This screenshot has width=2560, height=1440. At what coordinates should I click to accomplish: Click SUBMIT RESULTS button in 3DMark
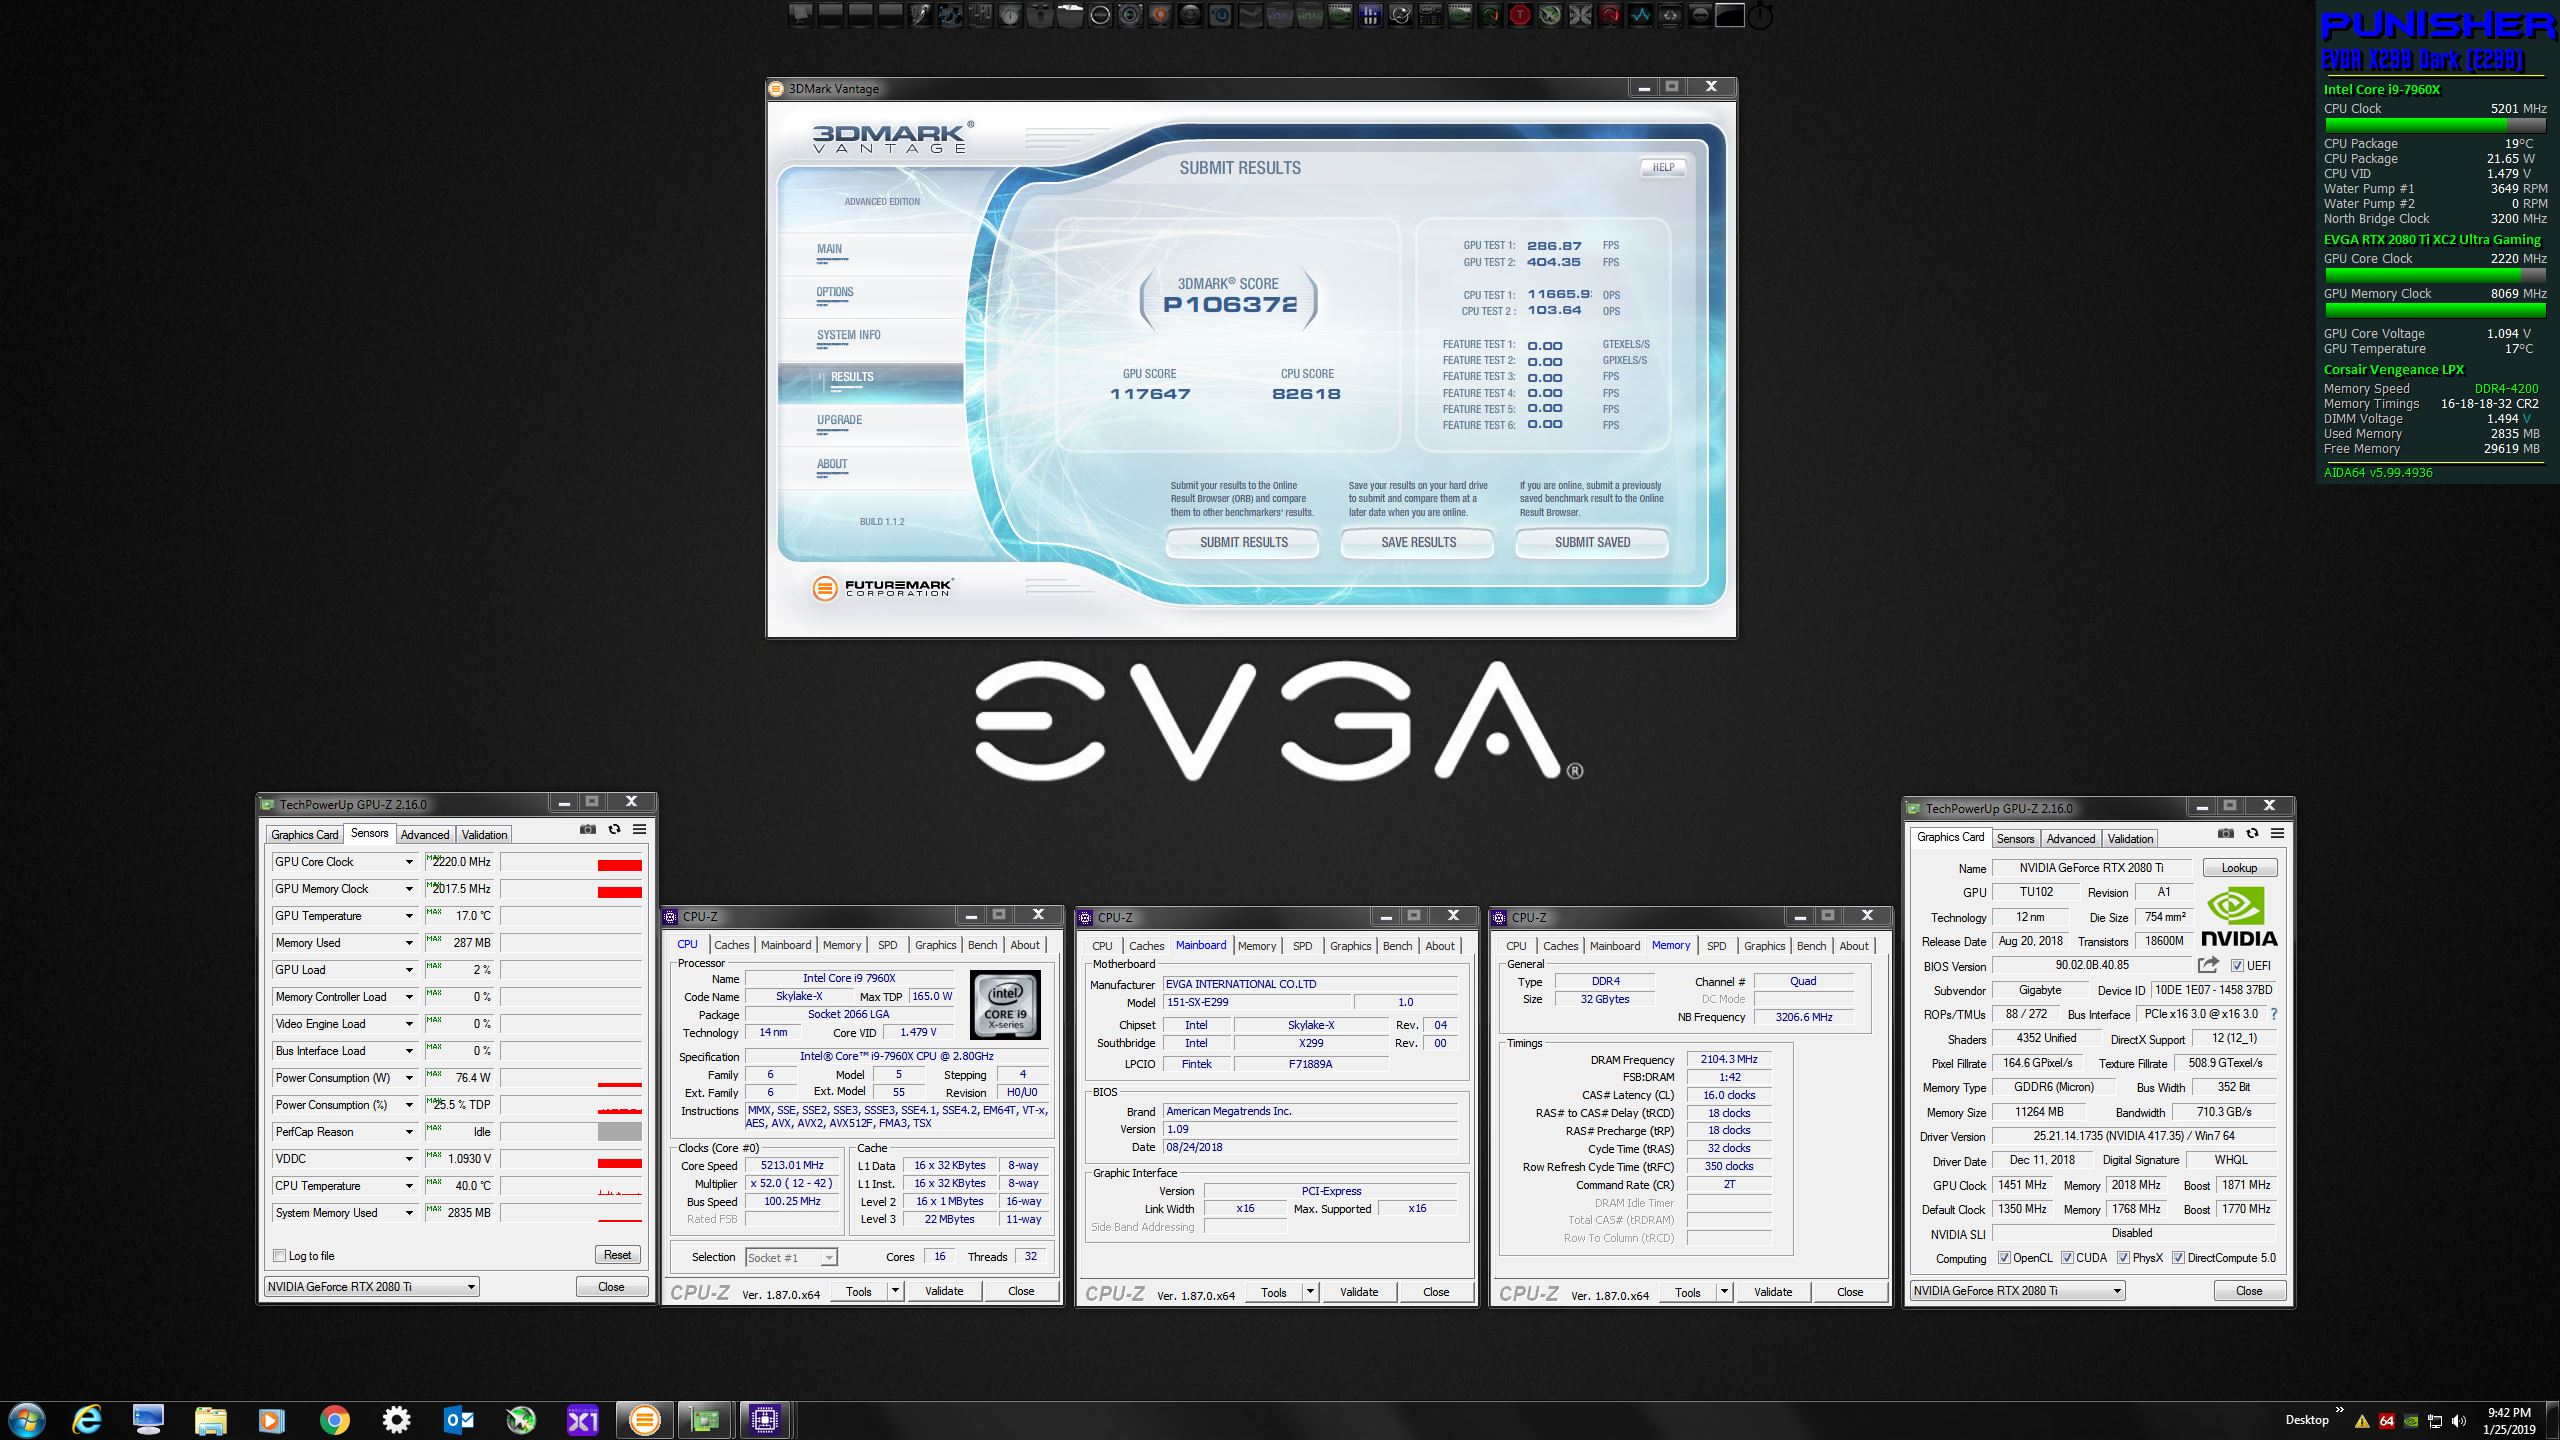(x=1243, y=543)
